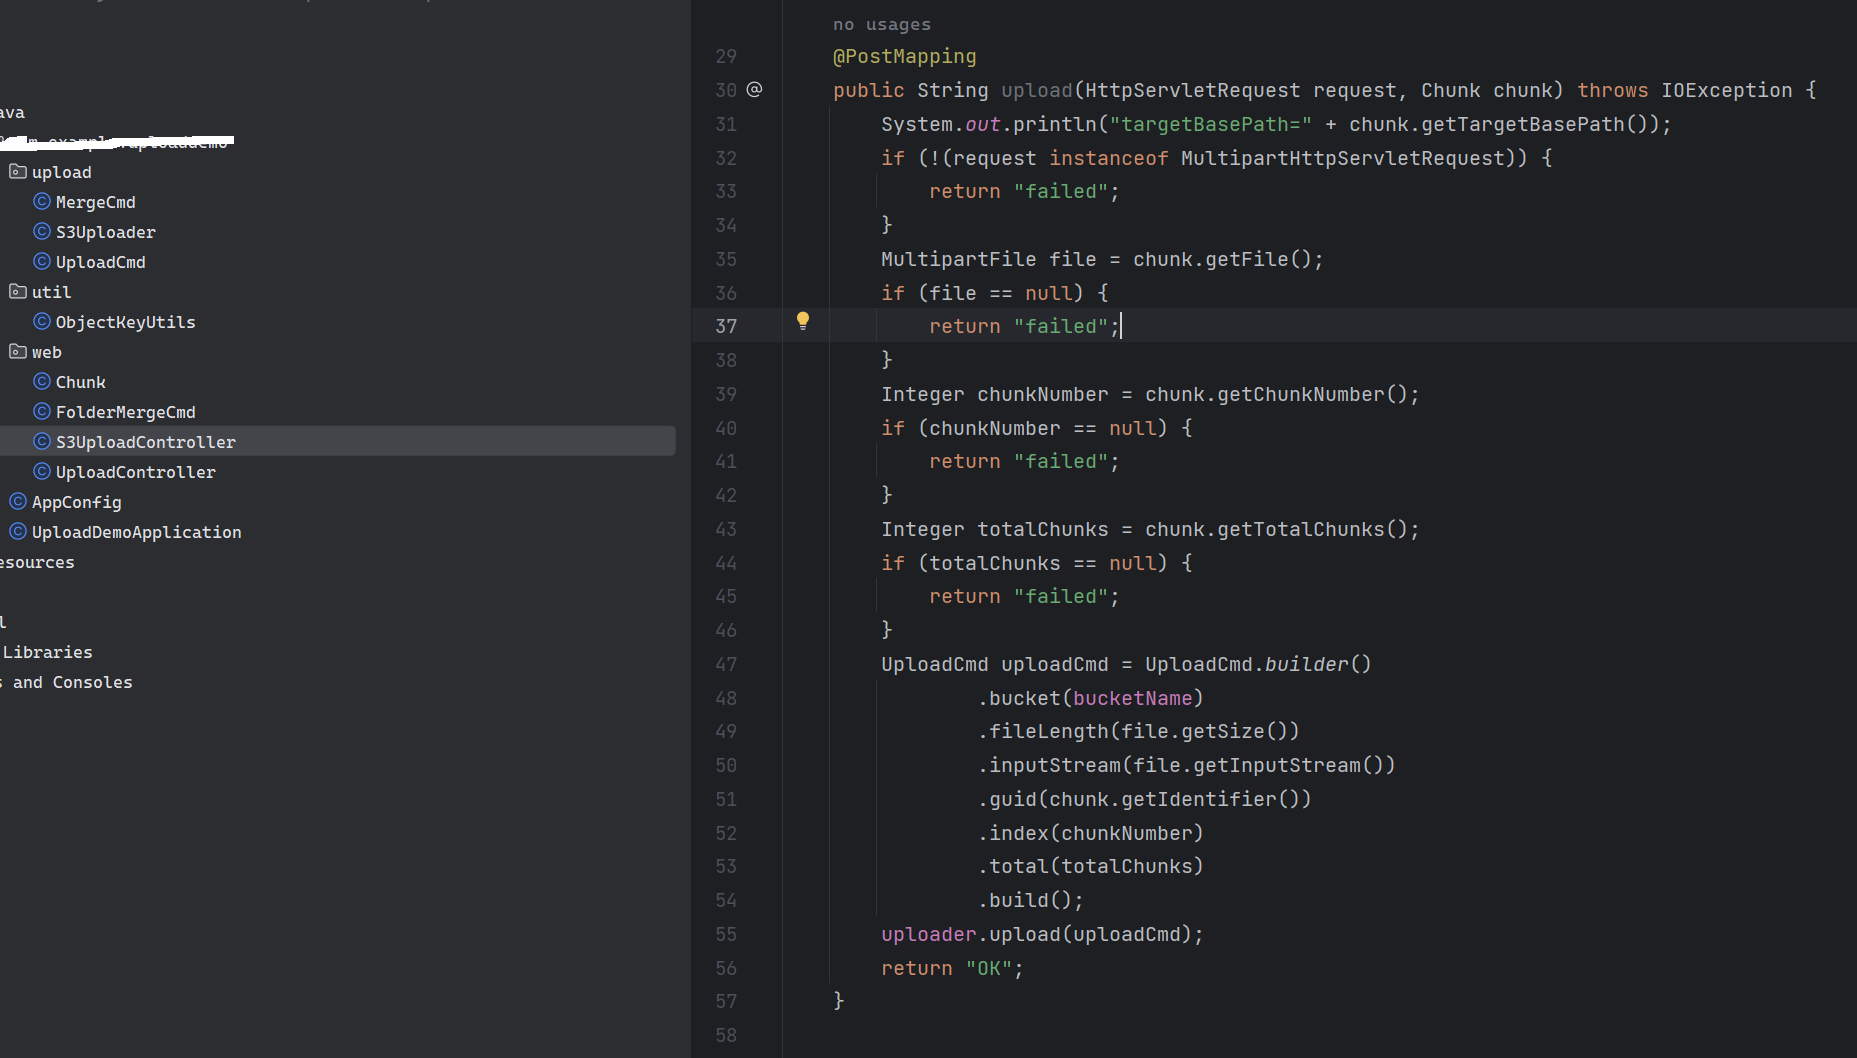
Task: Click MultipartFile type on line 35
Action: coord(959,259)
